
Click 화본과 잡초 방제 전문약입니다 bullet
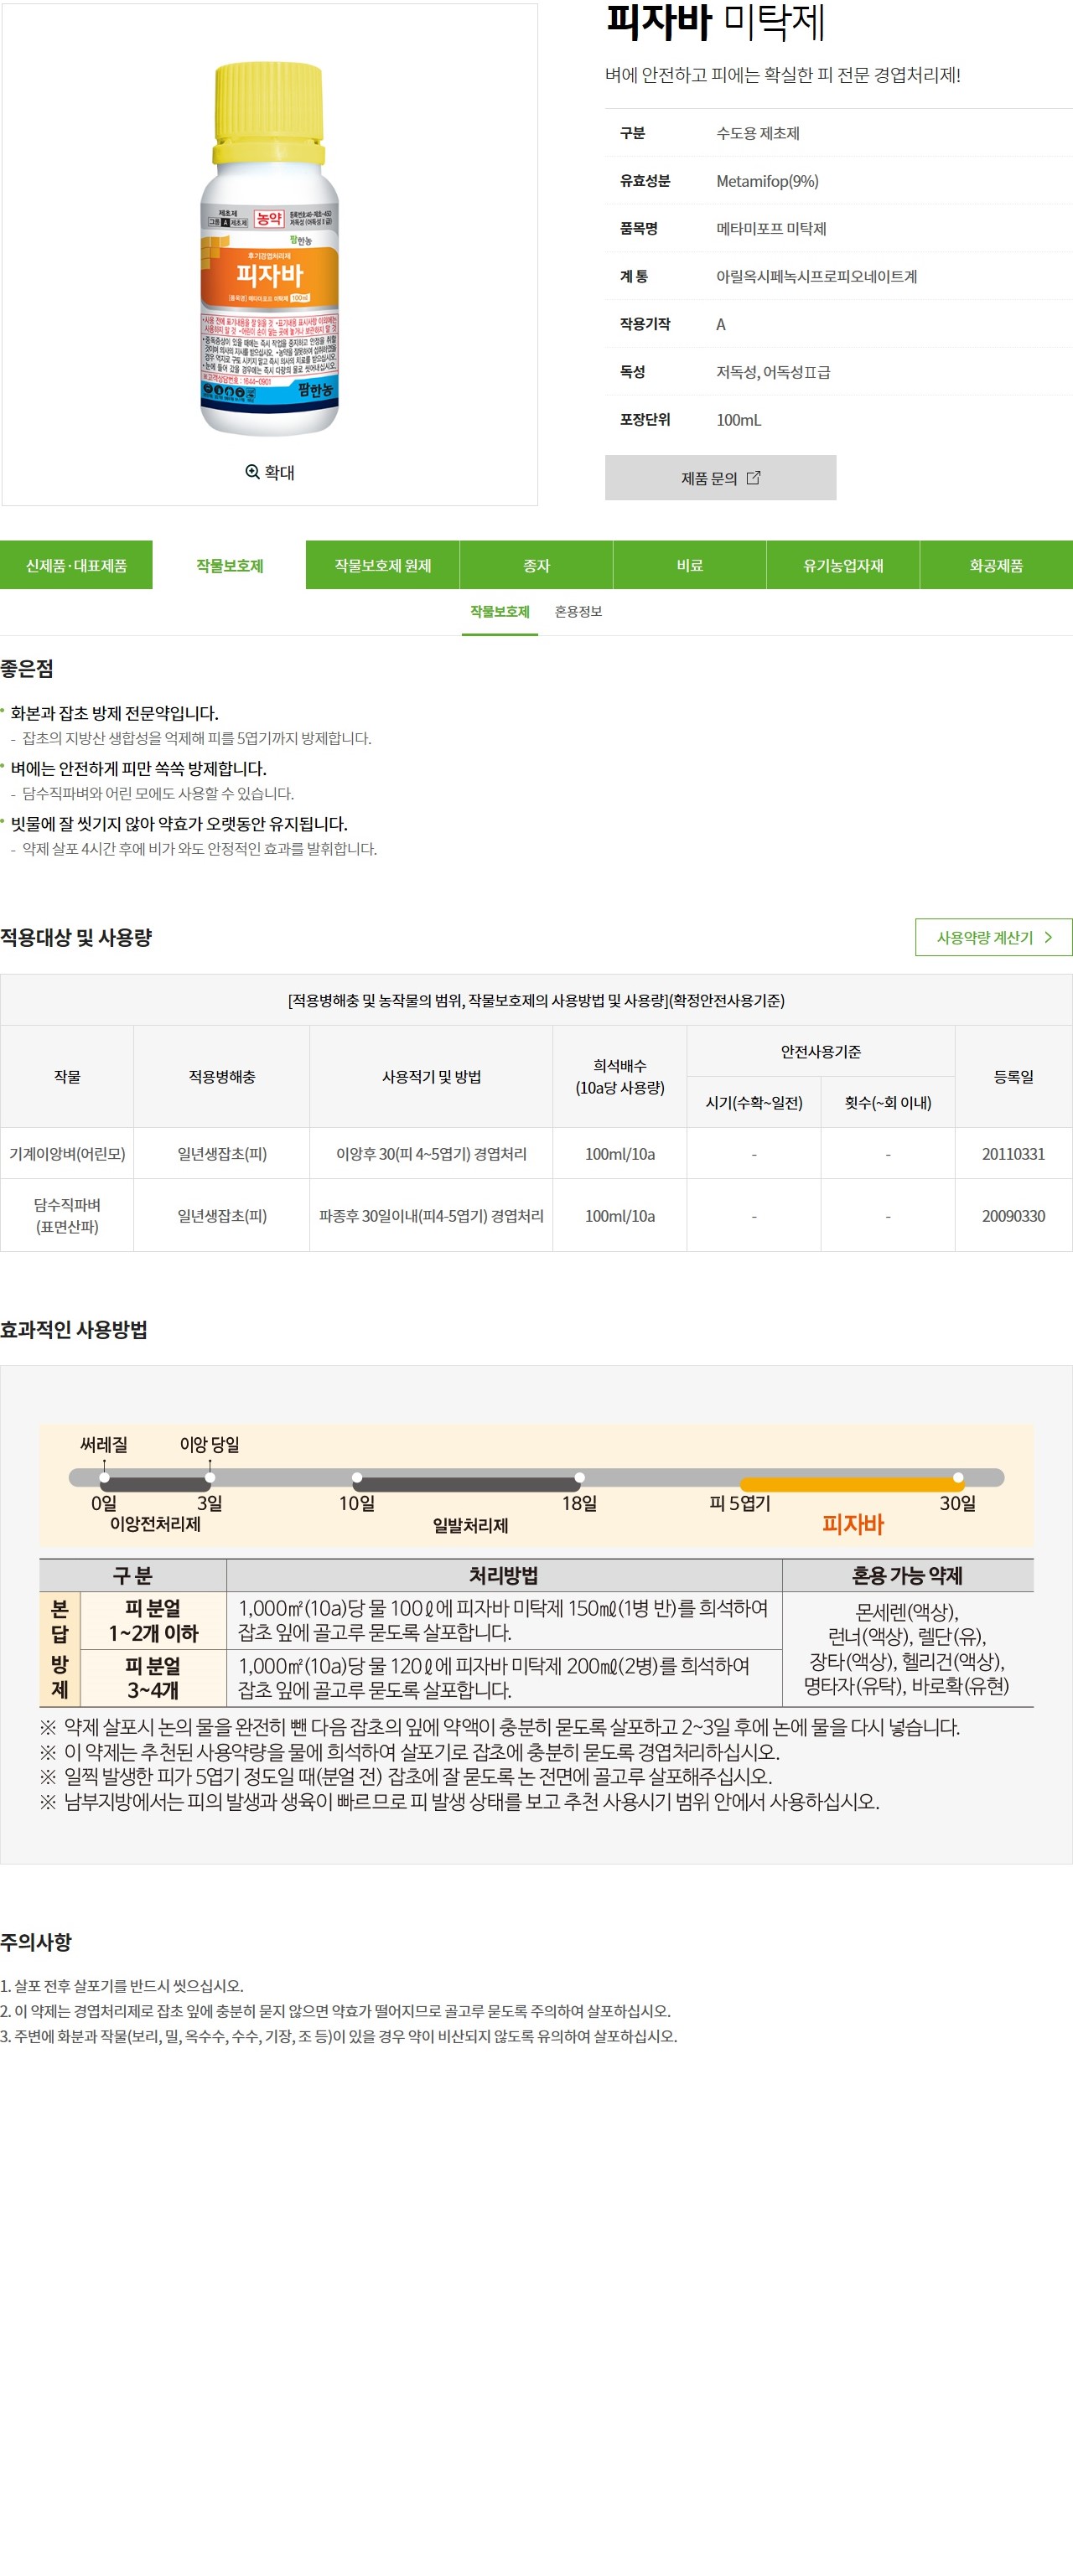click(x=114, y=713)
